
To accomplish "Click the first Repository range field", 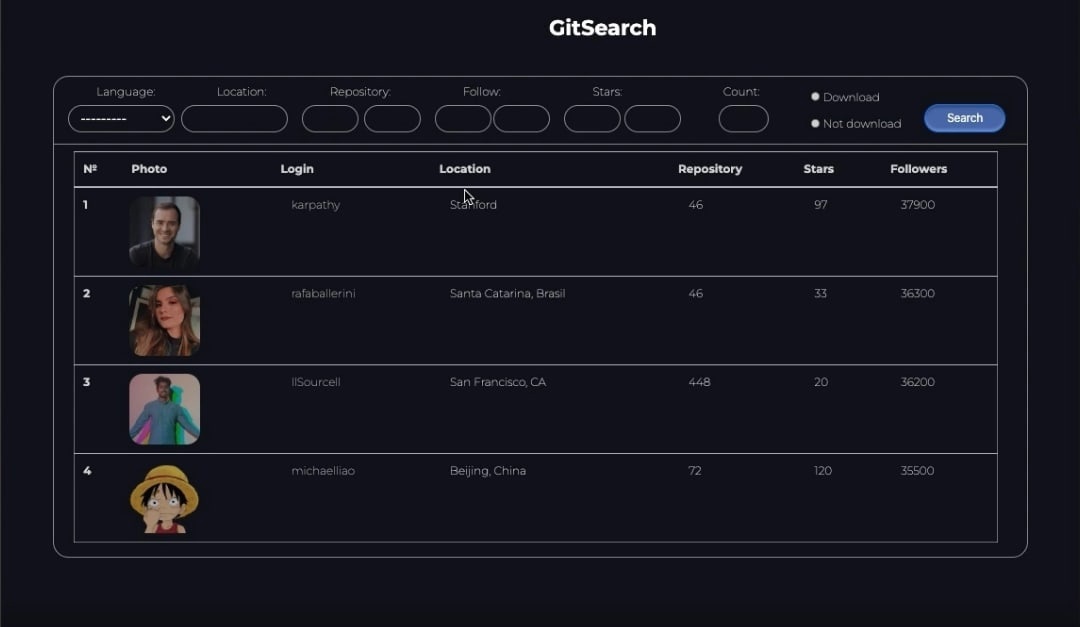I will pyautogui.click(x=330, y=119).
